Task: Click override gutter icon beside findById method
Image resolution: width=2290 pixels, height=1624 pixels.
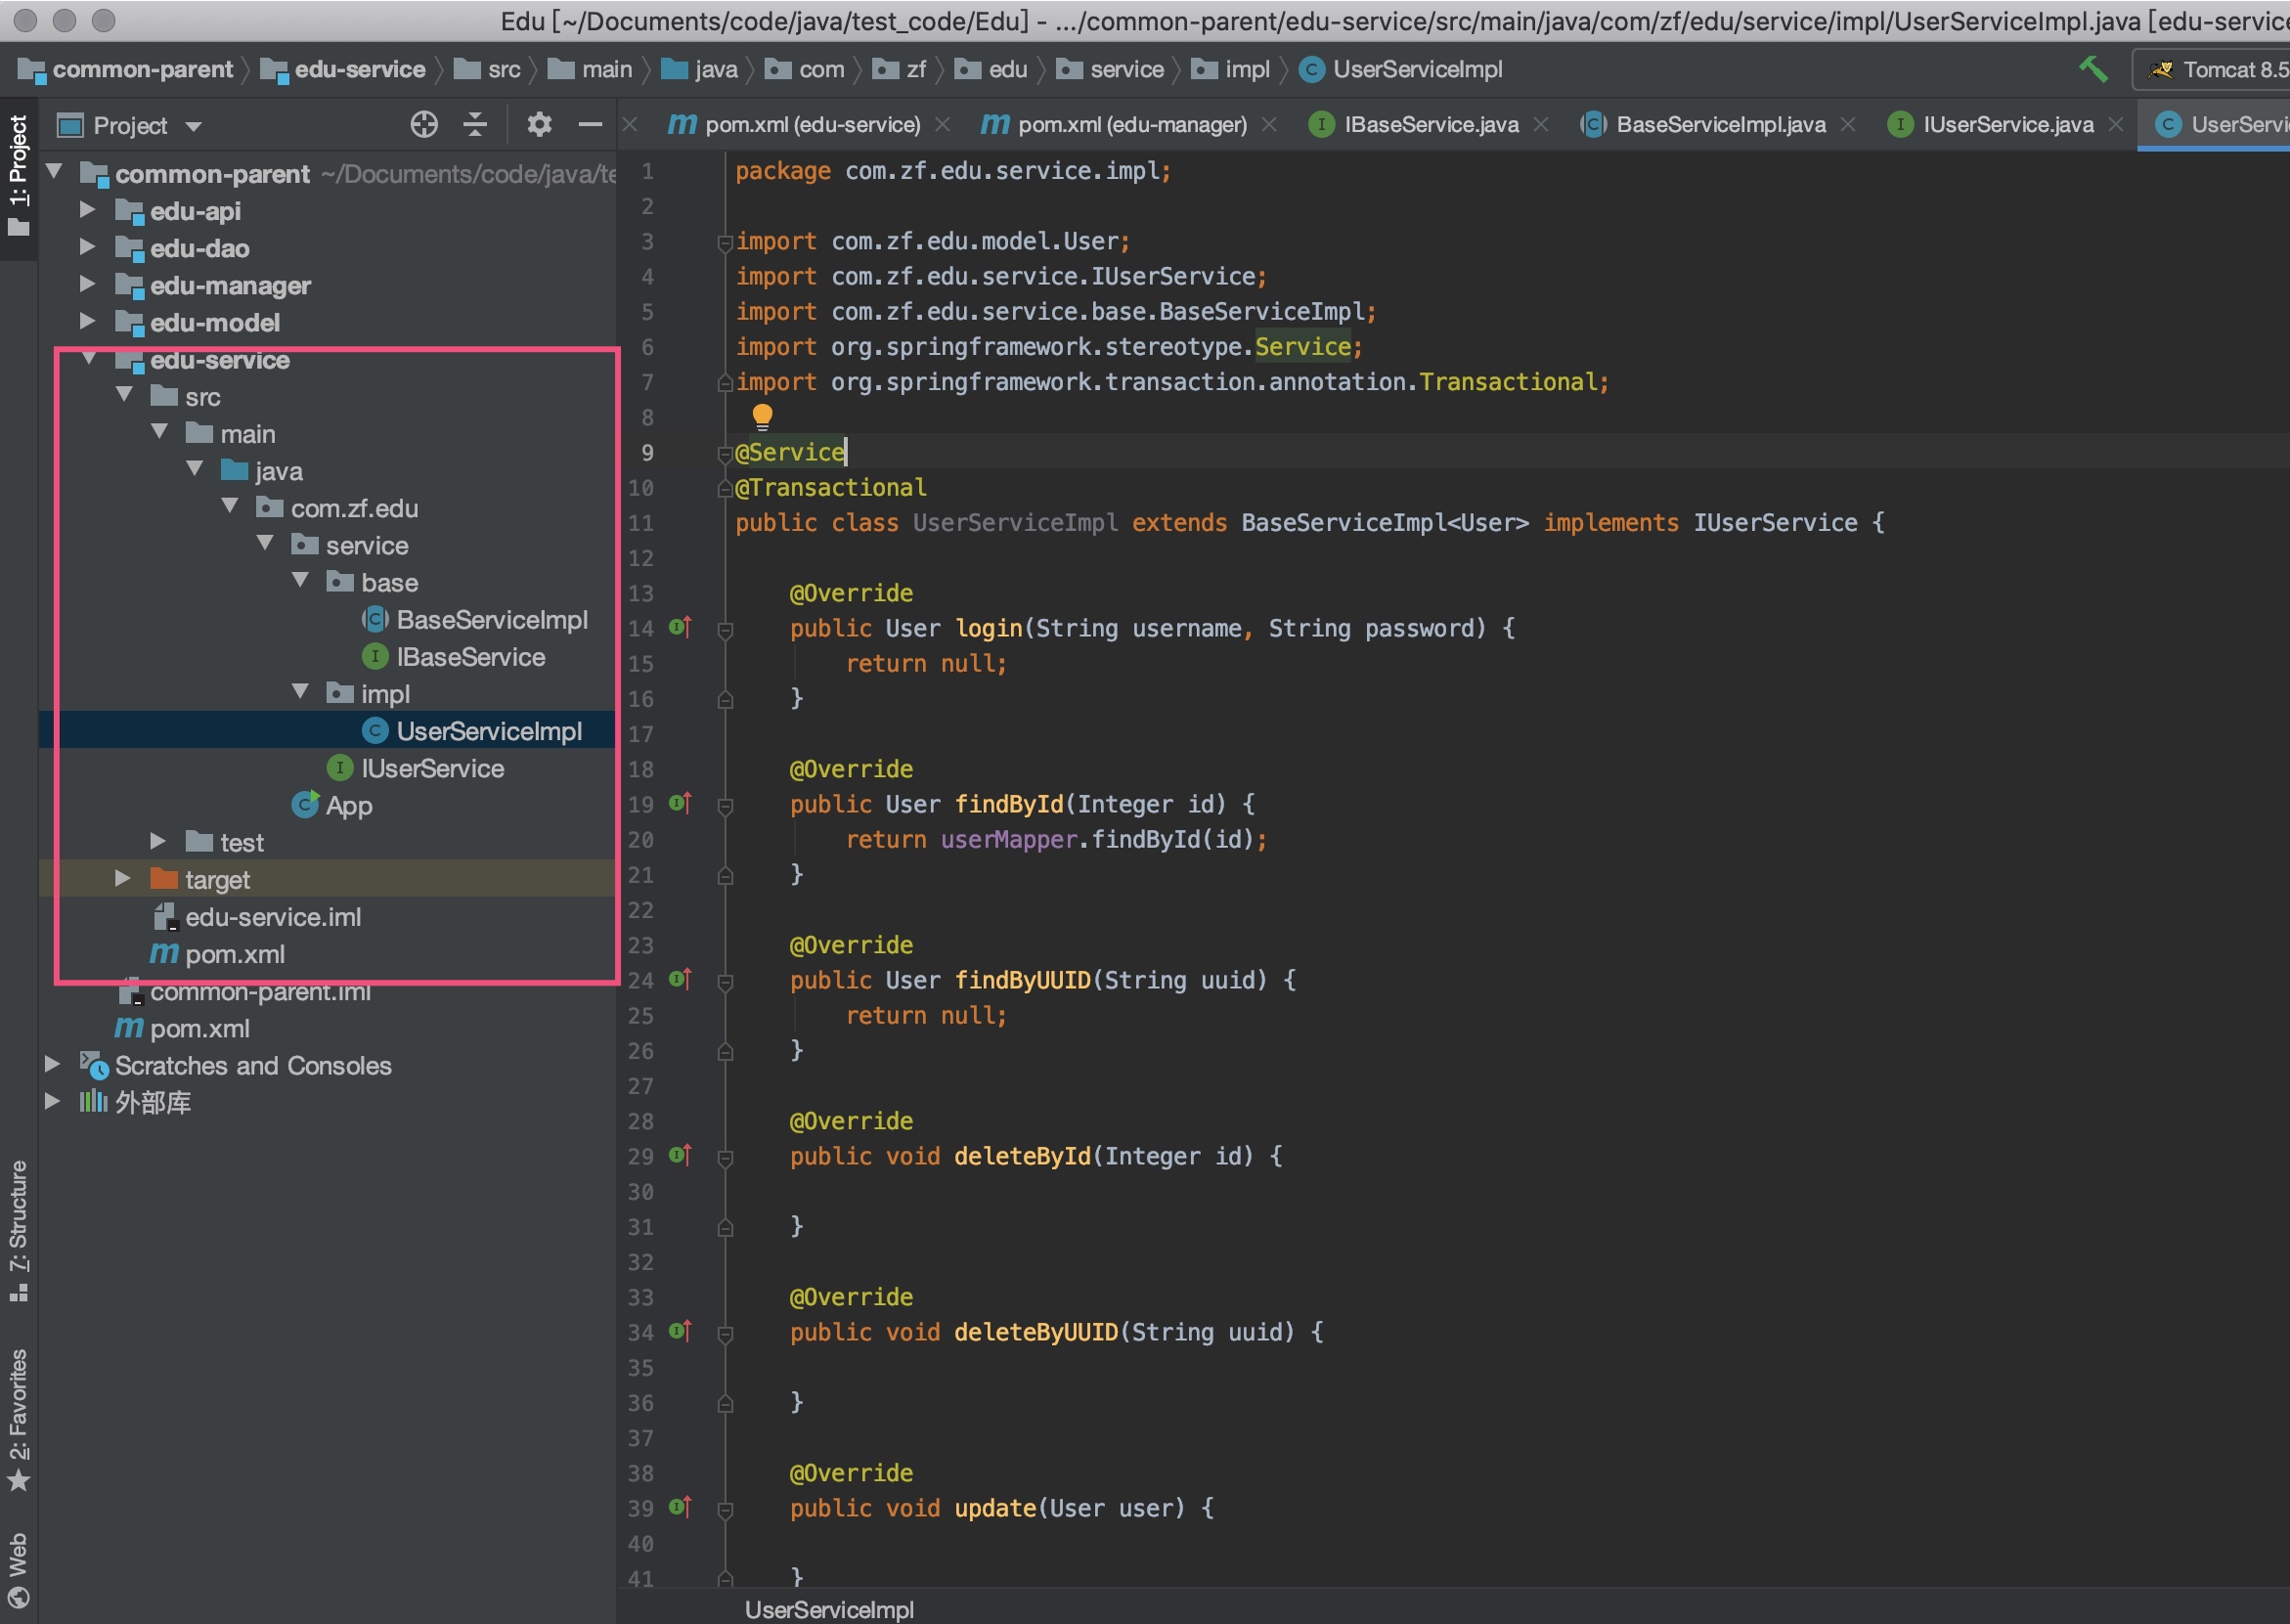Action: tap(680, 804)
